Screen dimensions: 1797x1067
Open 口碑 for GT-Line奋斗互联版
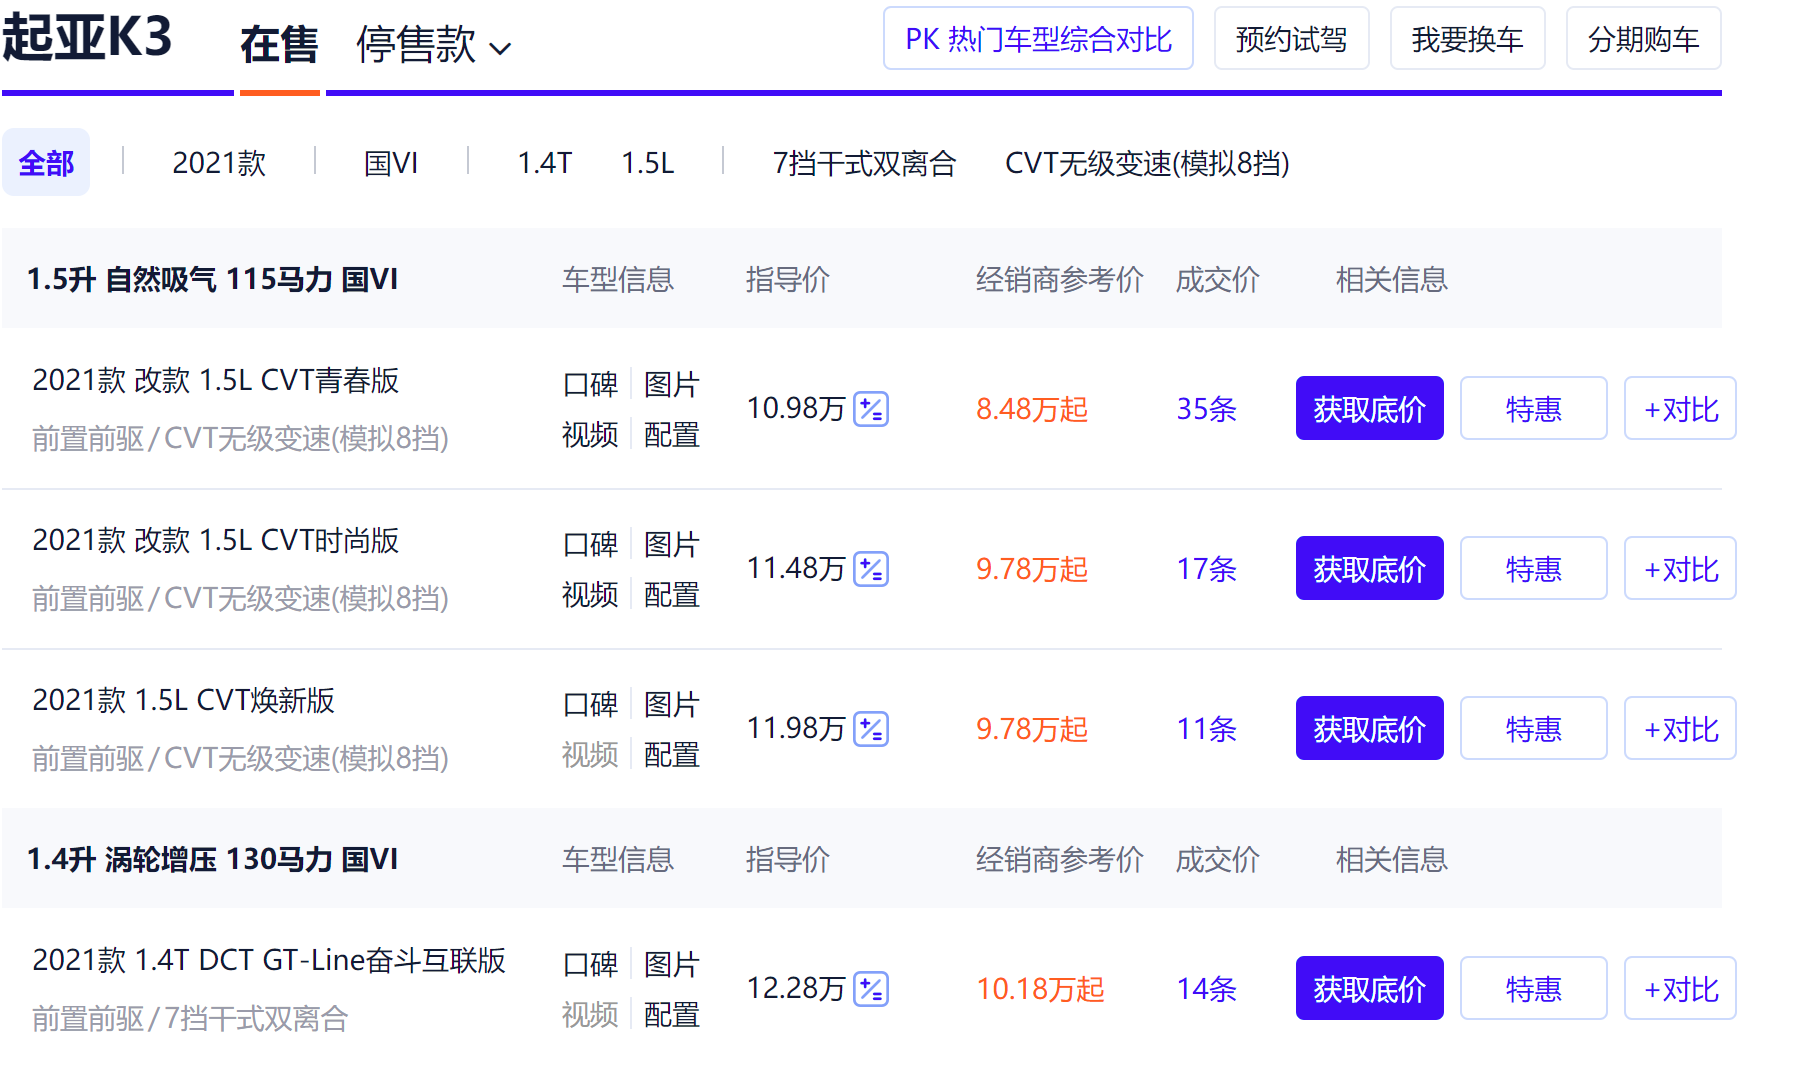590,964
